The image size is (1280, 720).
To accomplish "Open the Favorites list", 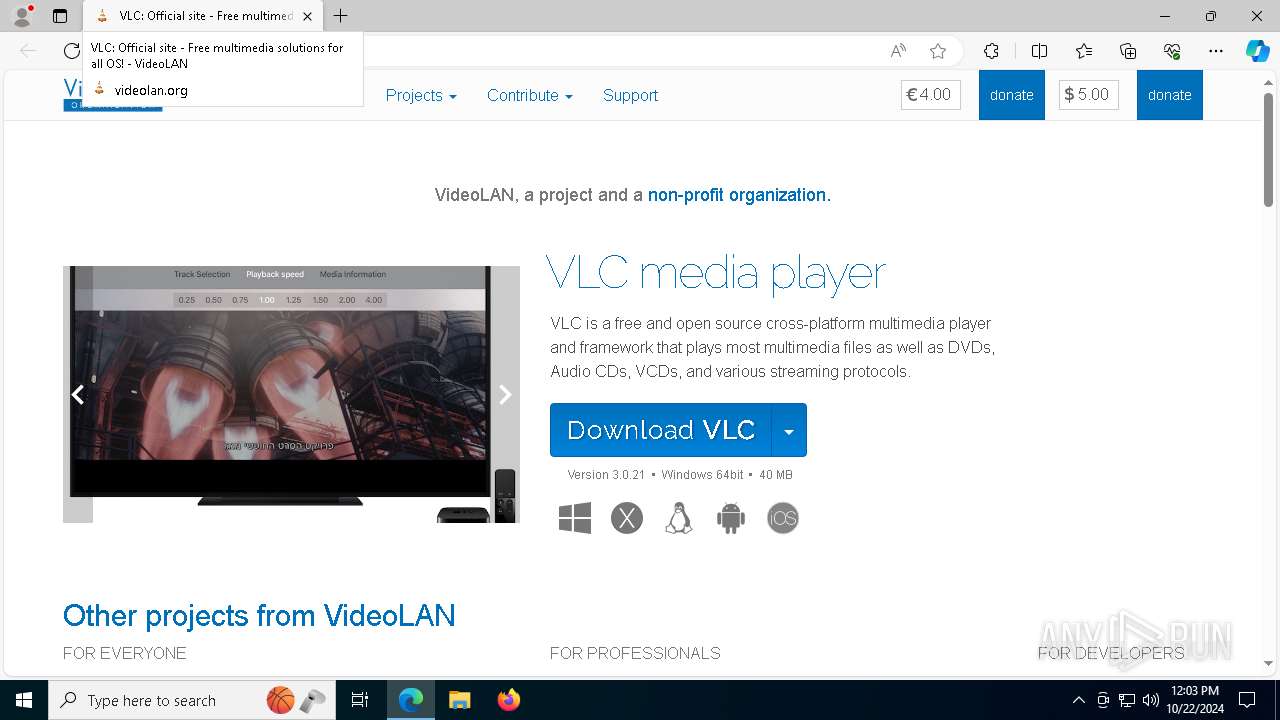I will 1084,51.
